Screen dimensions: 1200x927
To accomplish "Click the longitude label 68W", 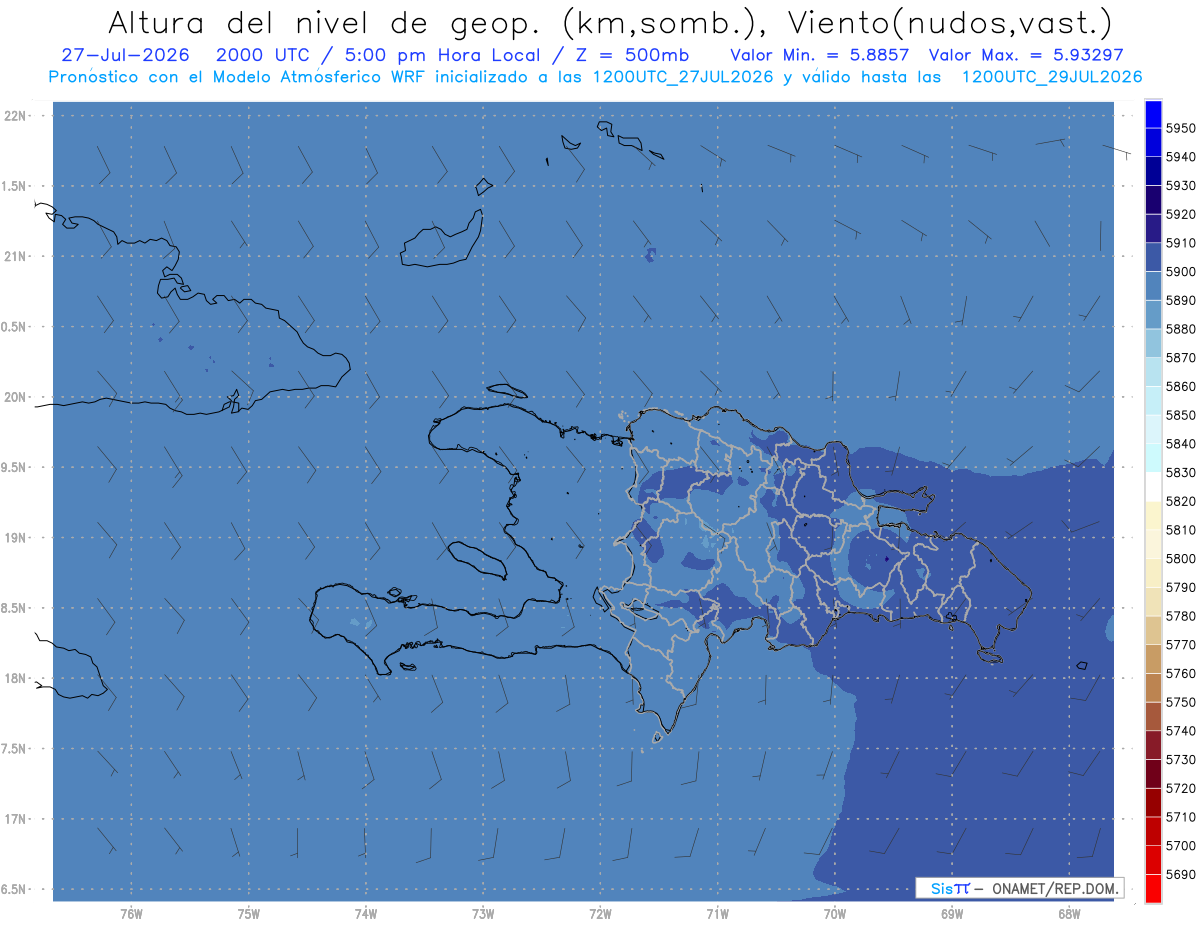I will (x=1068, y=914).
